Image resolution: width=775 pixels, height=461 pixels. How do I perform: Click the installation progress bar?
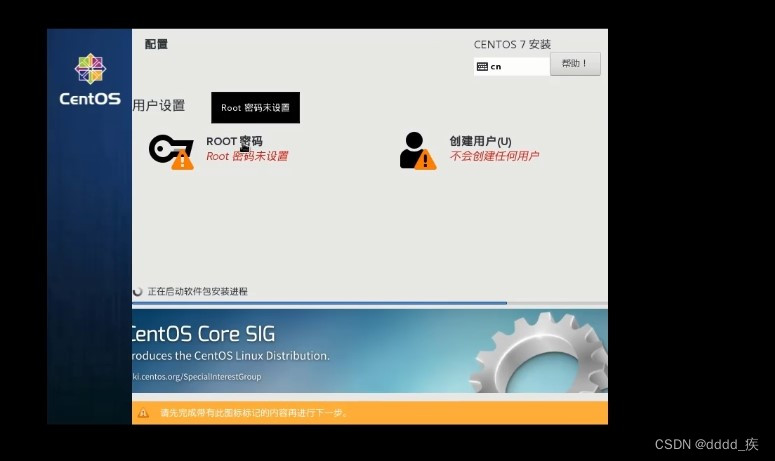tap(370, 303)
